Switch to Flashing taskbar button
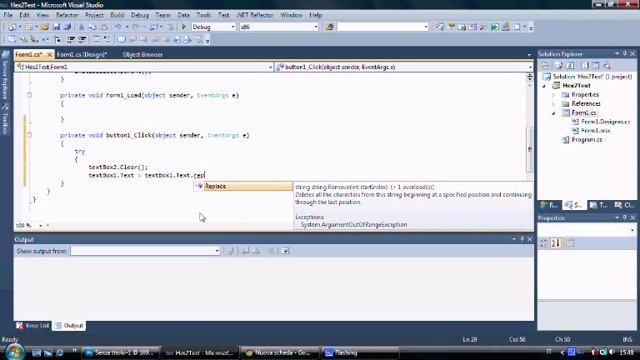 pyautogui.click(x=361, y=353)
